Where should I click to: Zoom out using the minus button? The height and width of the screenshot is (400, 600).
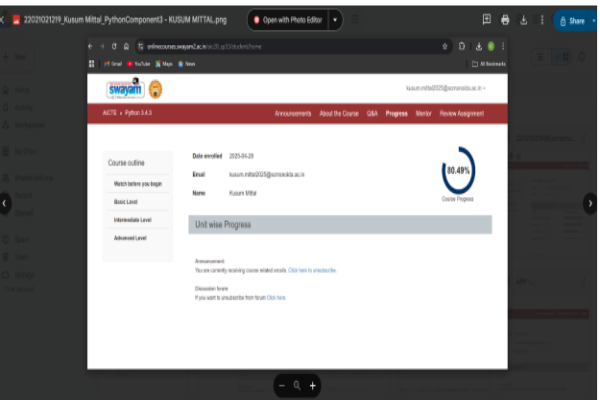[x=283, y=385]
